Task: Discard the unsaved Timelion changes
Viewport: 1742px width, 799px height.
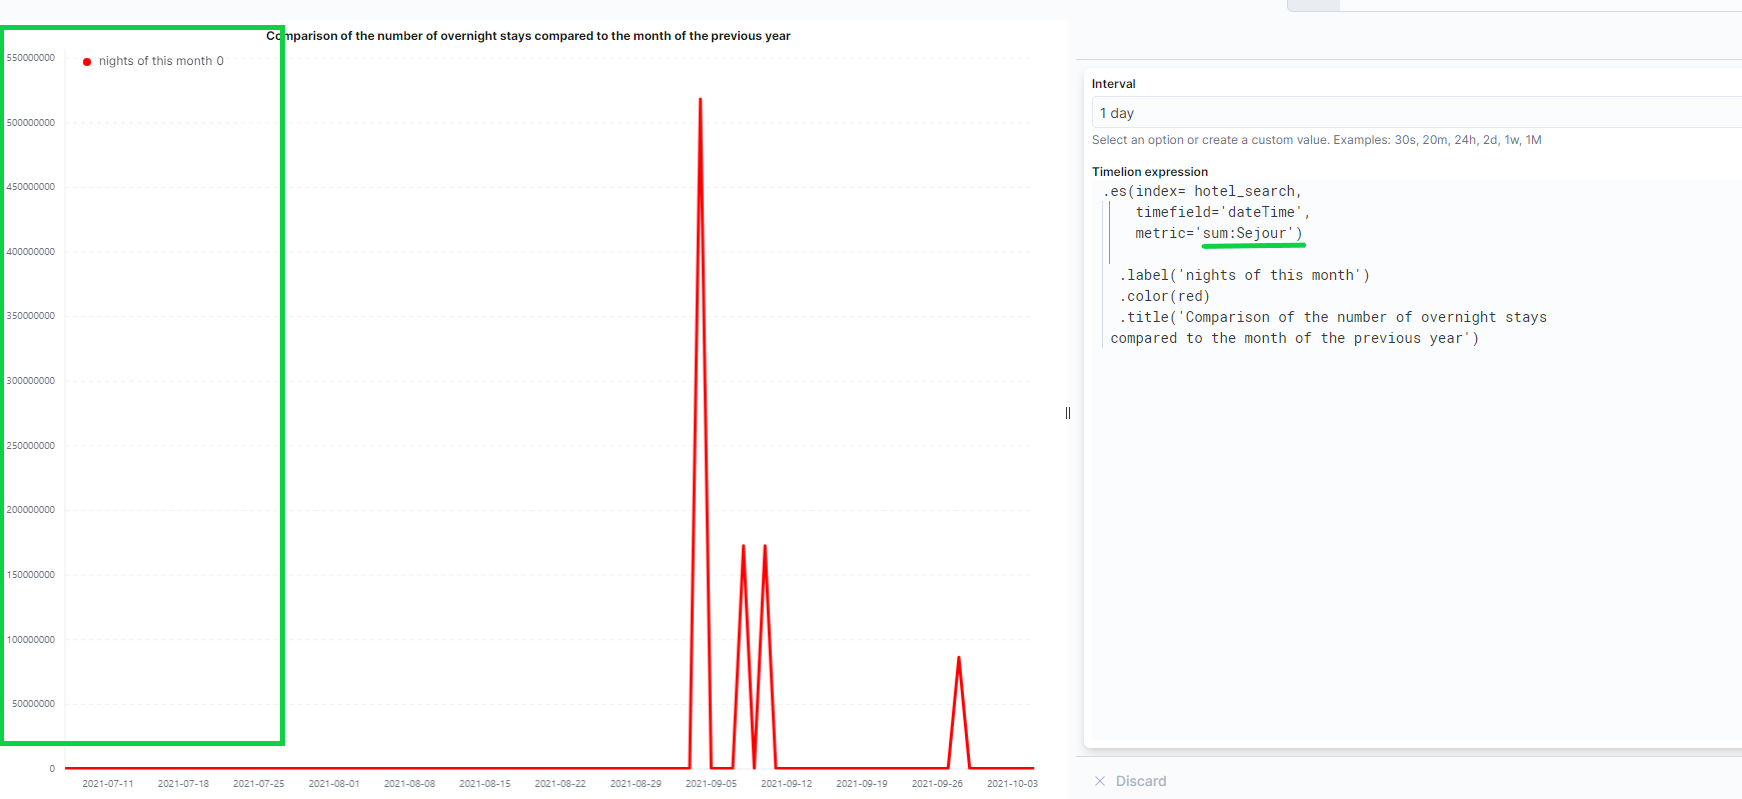Action: [1130, 781]
